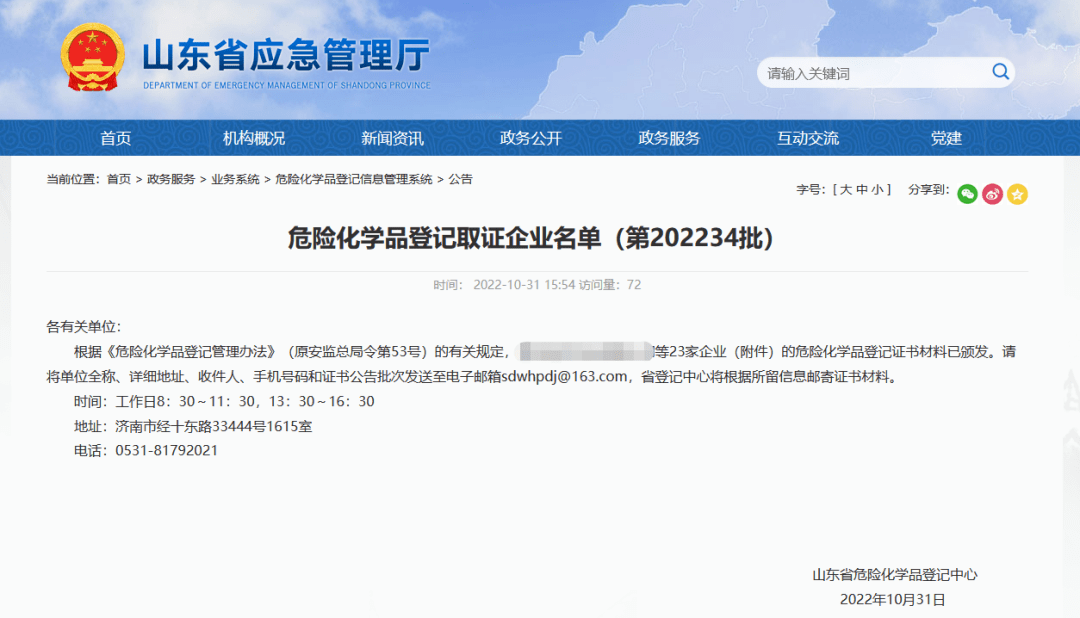Image resolution: width=1080 pixels, height=618 pixels.
Task: Open 首页 in the navigation bar
Action: (x=115, y=138)
